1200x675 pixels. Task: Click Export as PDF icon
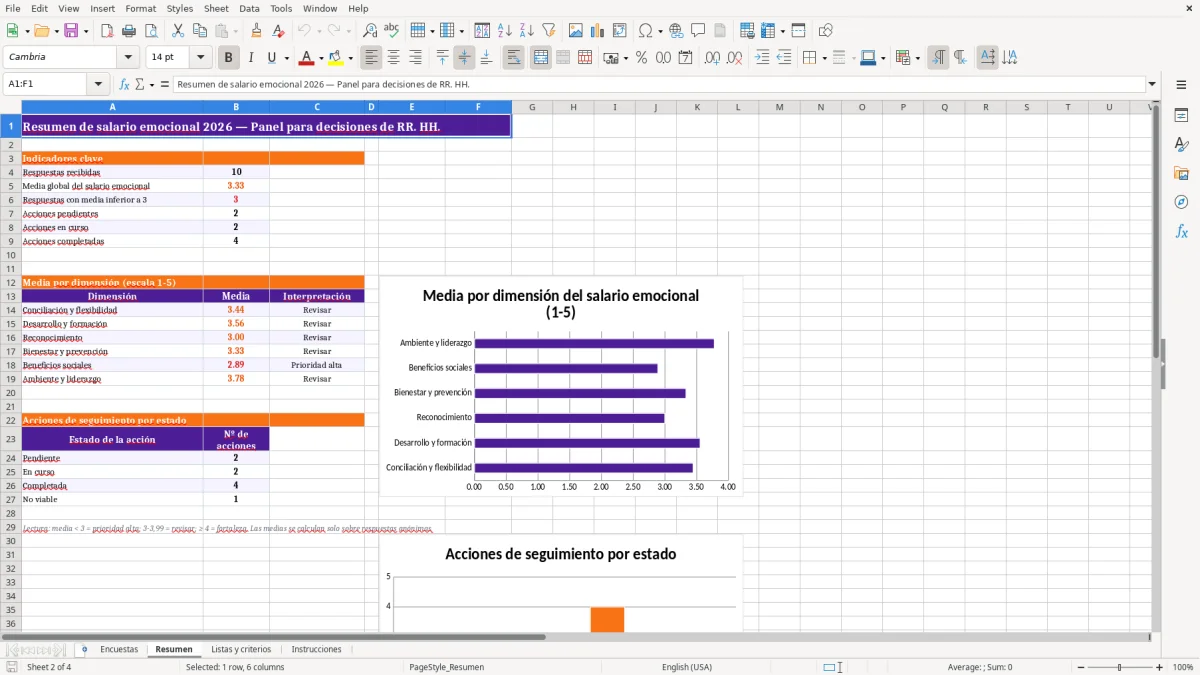click(107, 31)
